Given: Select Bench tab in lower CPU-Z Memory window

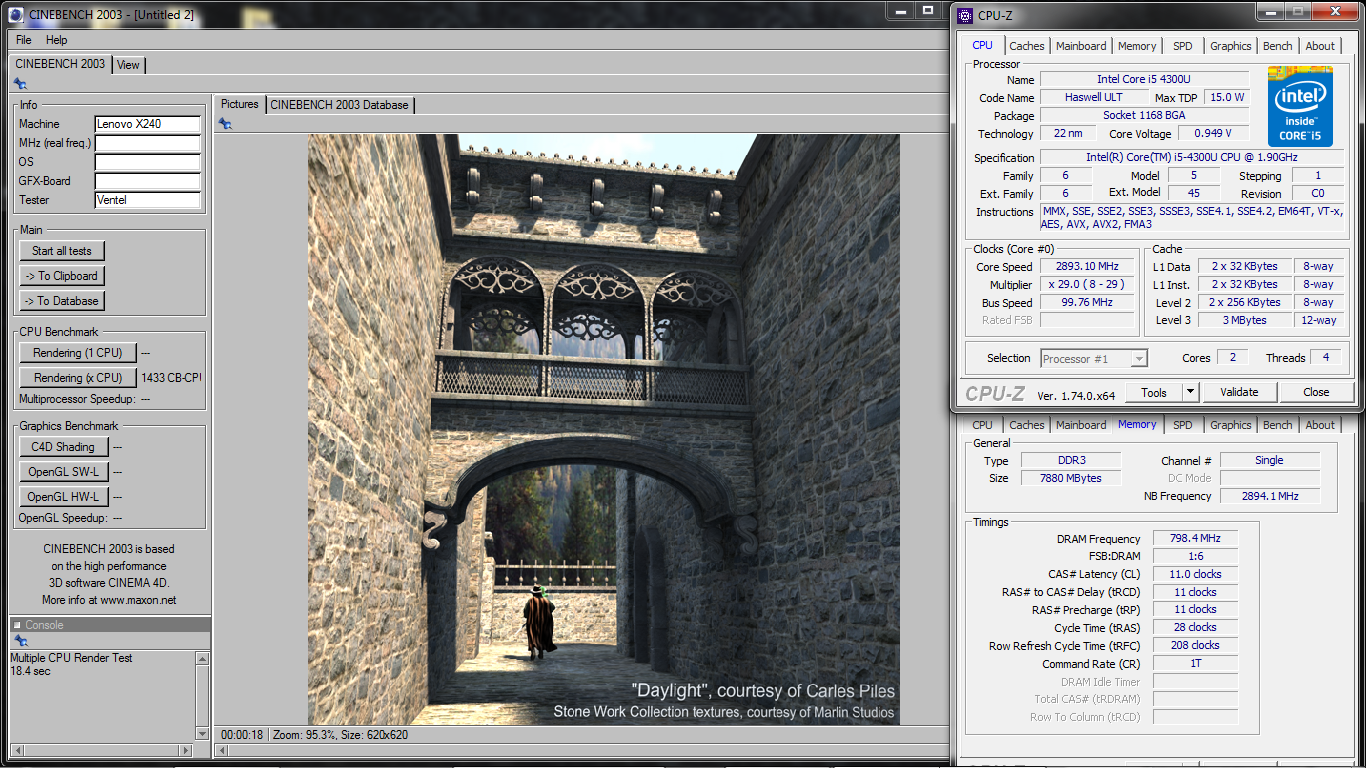Looking at the screenshot, I should pyautogui.click(x=1278, y=425).
